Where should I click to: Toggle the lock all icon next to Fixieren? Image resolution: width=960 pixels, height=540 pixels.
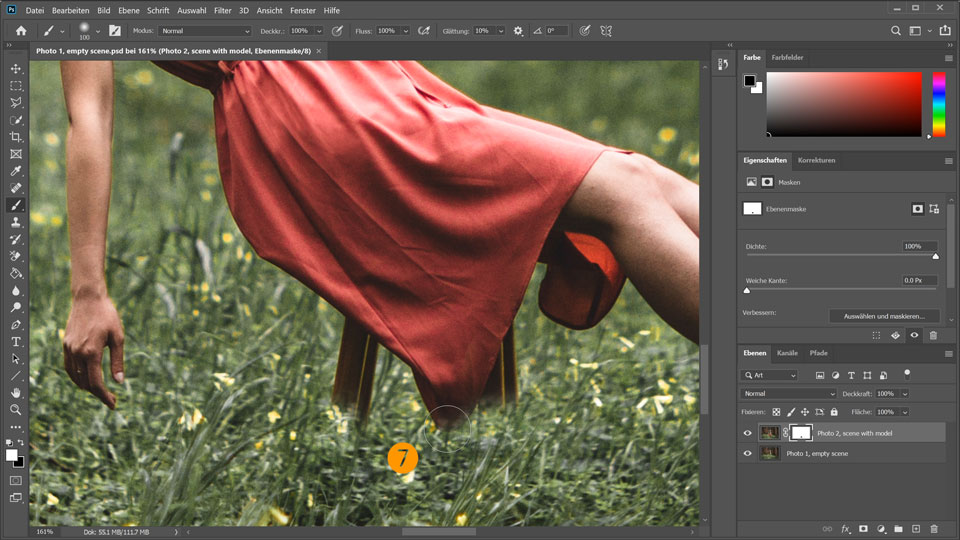tap(834, 412)
